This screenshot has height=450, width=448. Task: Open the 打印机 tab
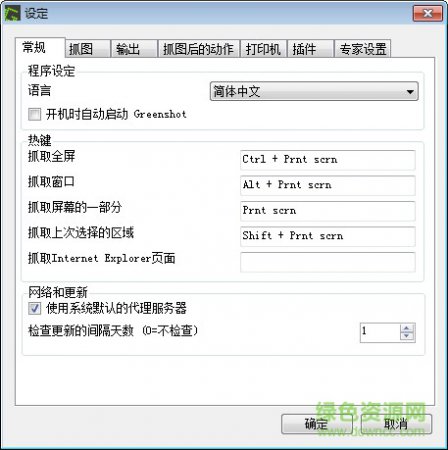click(x=263, y=49)
